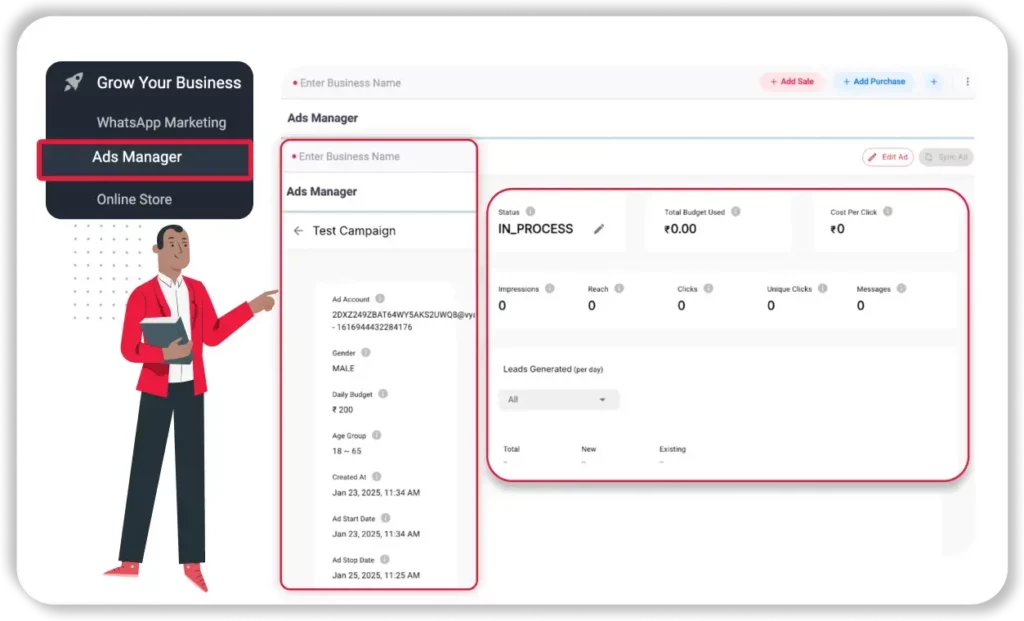Click the info icon next to Messages
This screenshot has height=621, width=1024.
click(x=901, y=289)
